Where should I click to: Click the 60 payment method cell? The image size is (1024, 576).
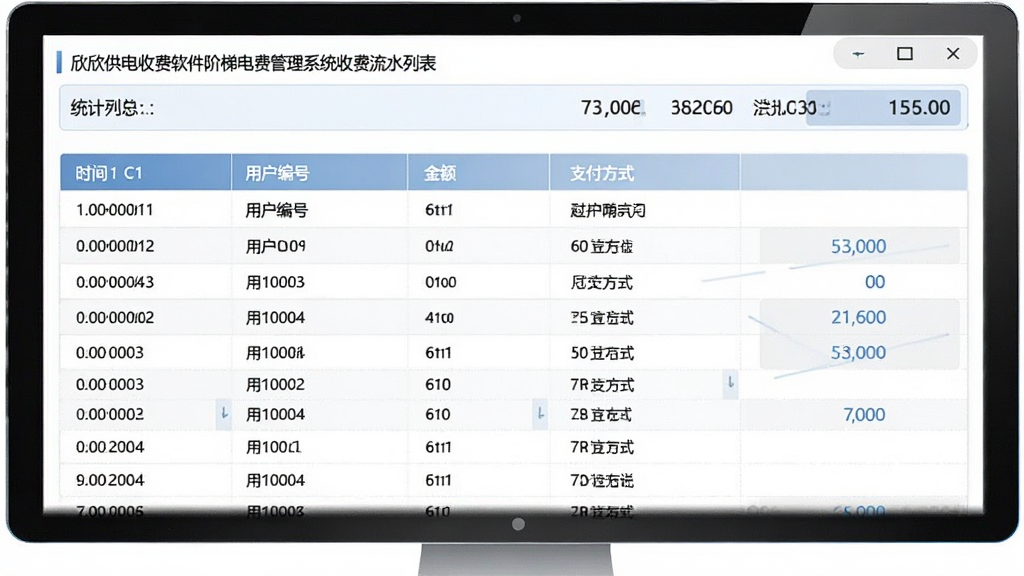601,247
